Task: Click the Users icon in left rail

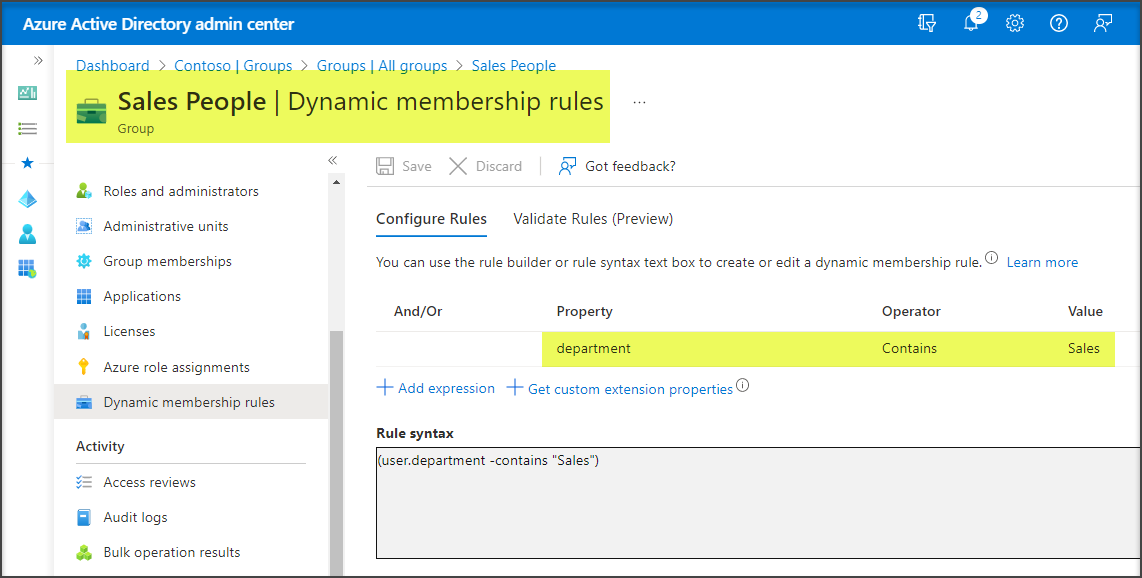Action: 27,234
